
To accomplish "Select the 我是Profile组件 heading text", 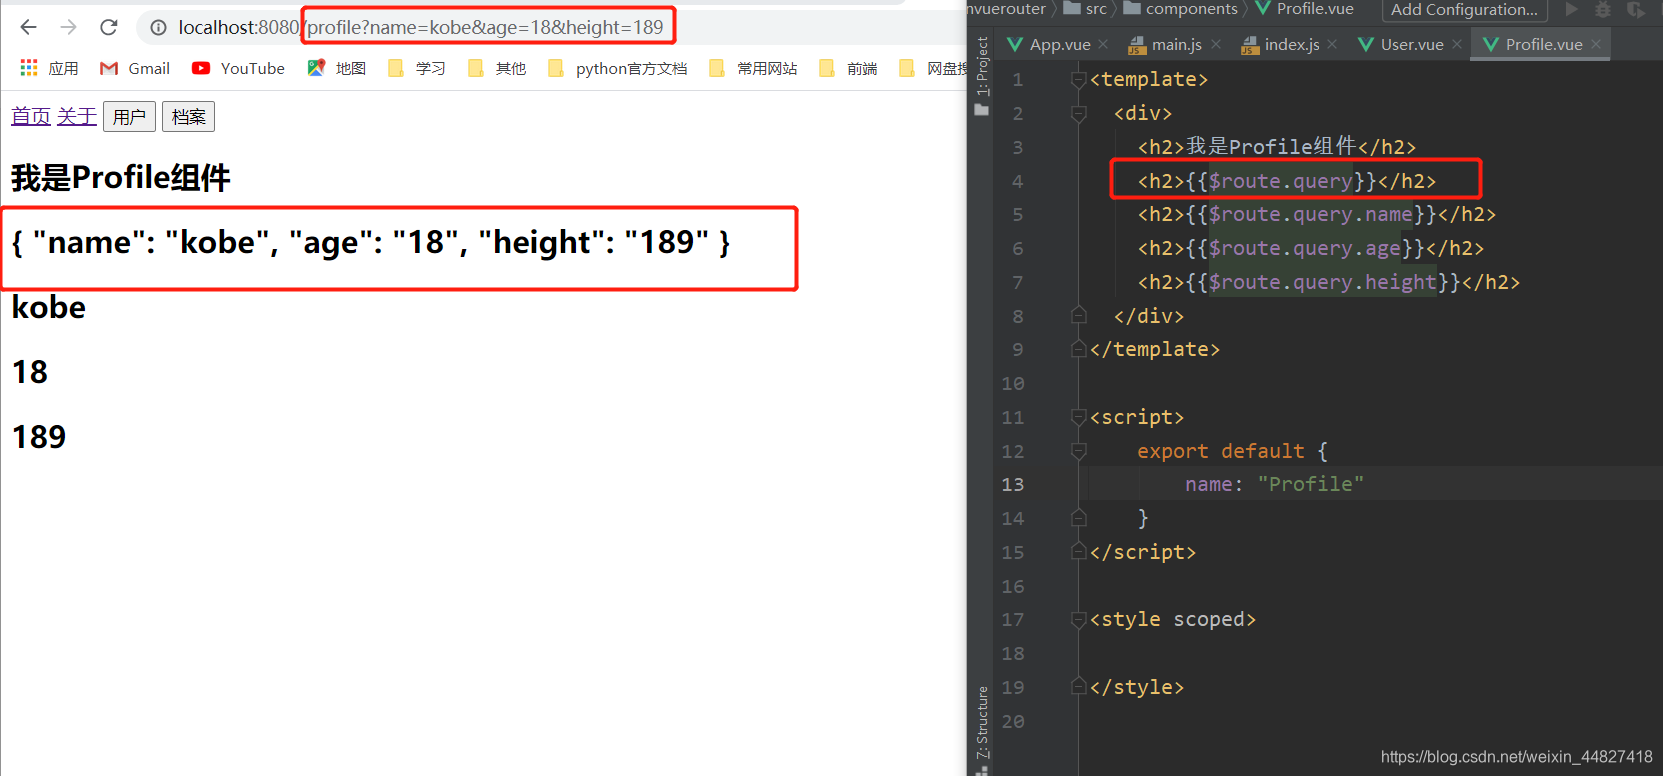I will [121, 178].
